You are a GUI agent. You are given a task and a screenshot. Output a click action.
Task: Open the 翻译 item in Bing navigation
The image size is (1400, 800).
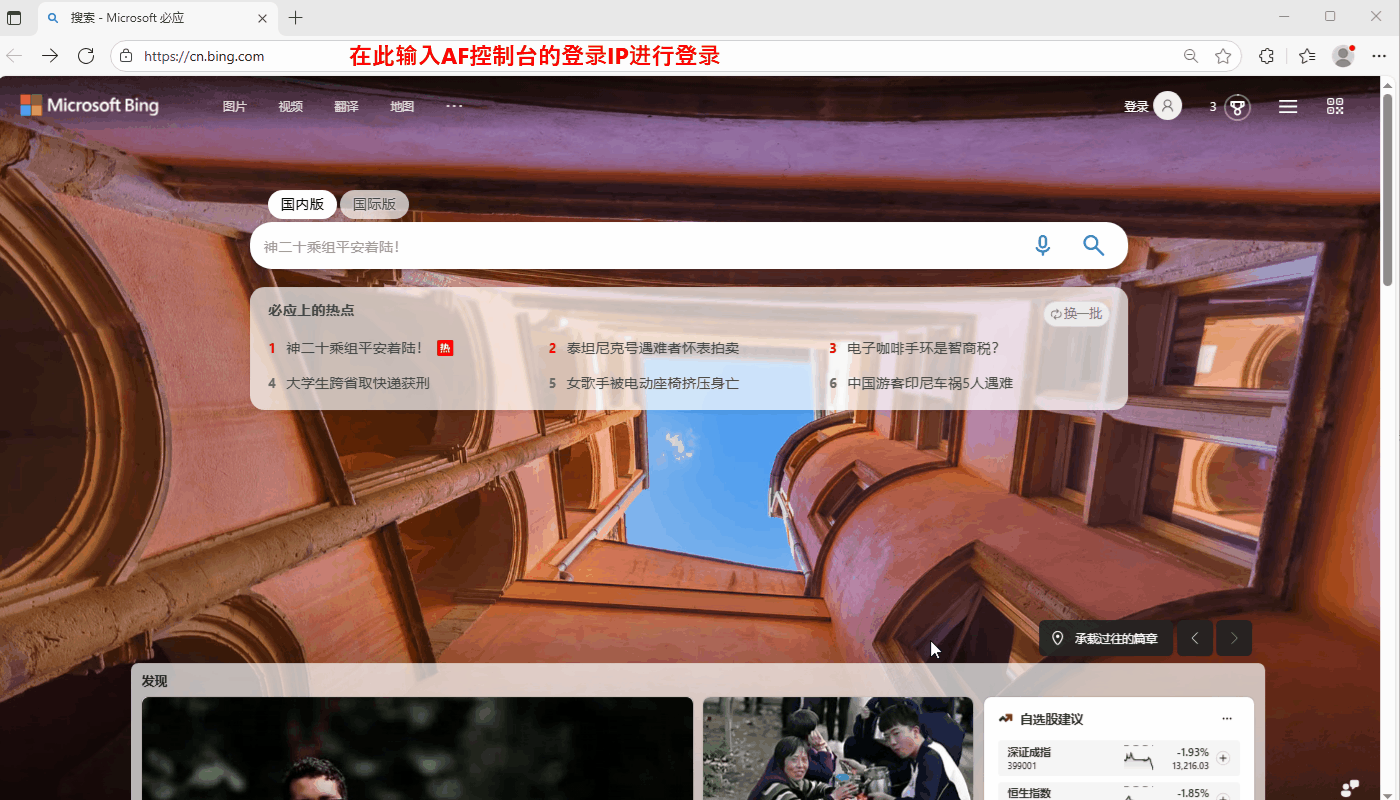[346, 107]
